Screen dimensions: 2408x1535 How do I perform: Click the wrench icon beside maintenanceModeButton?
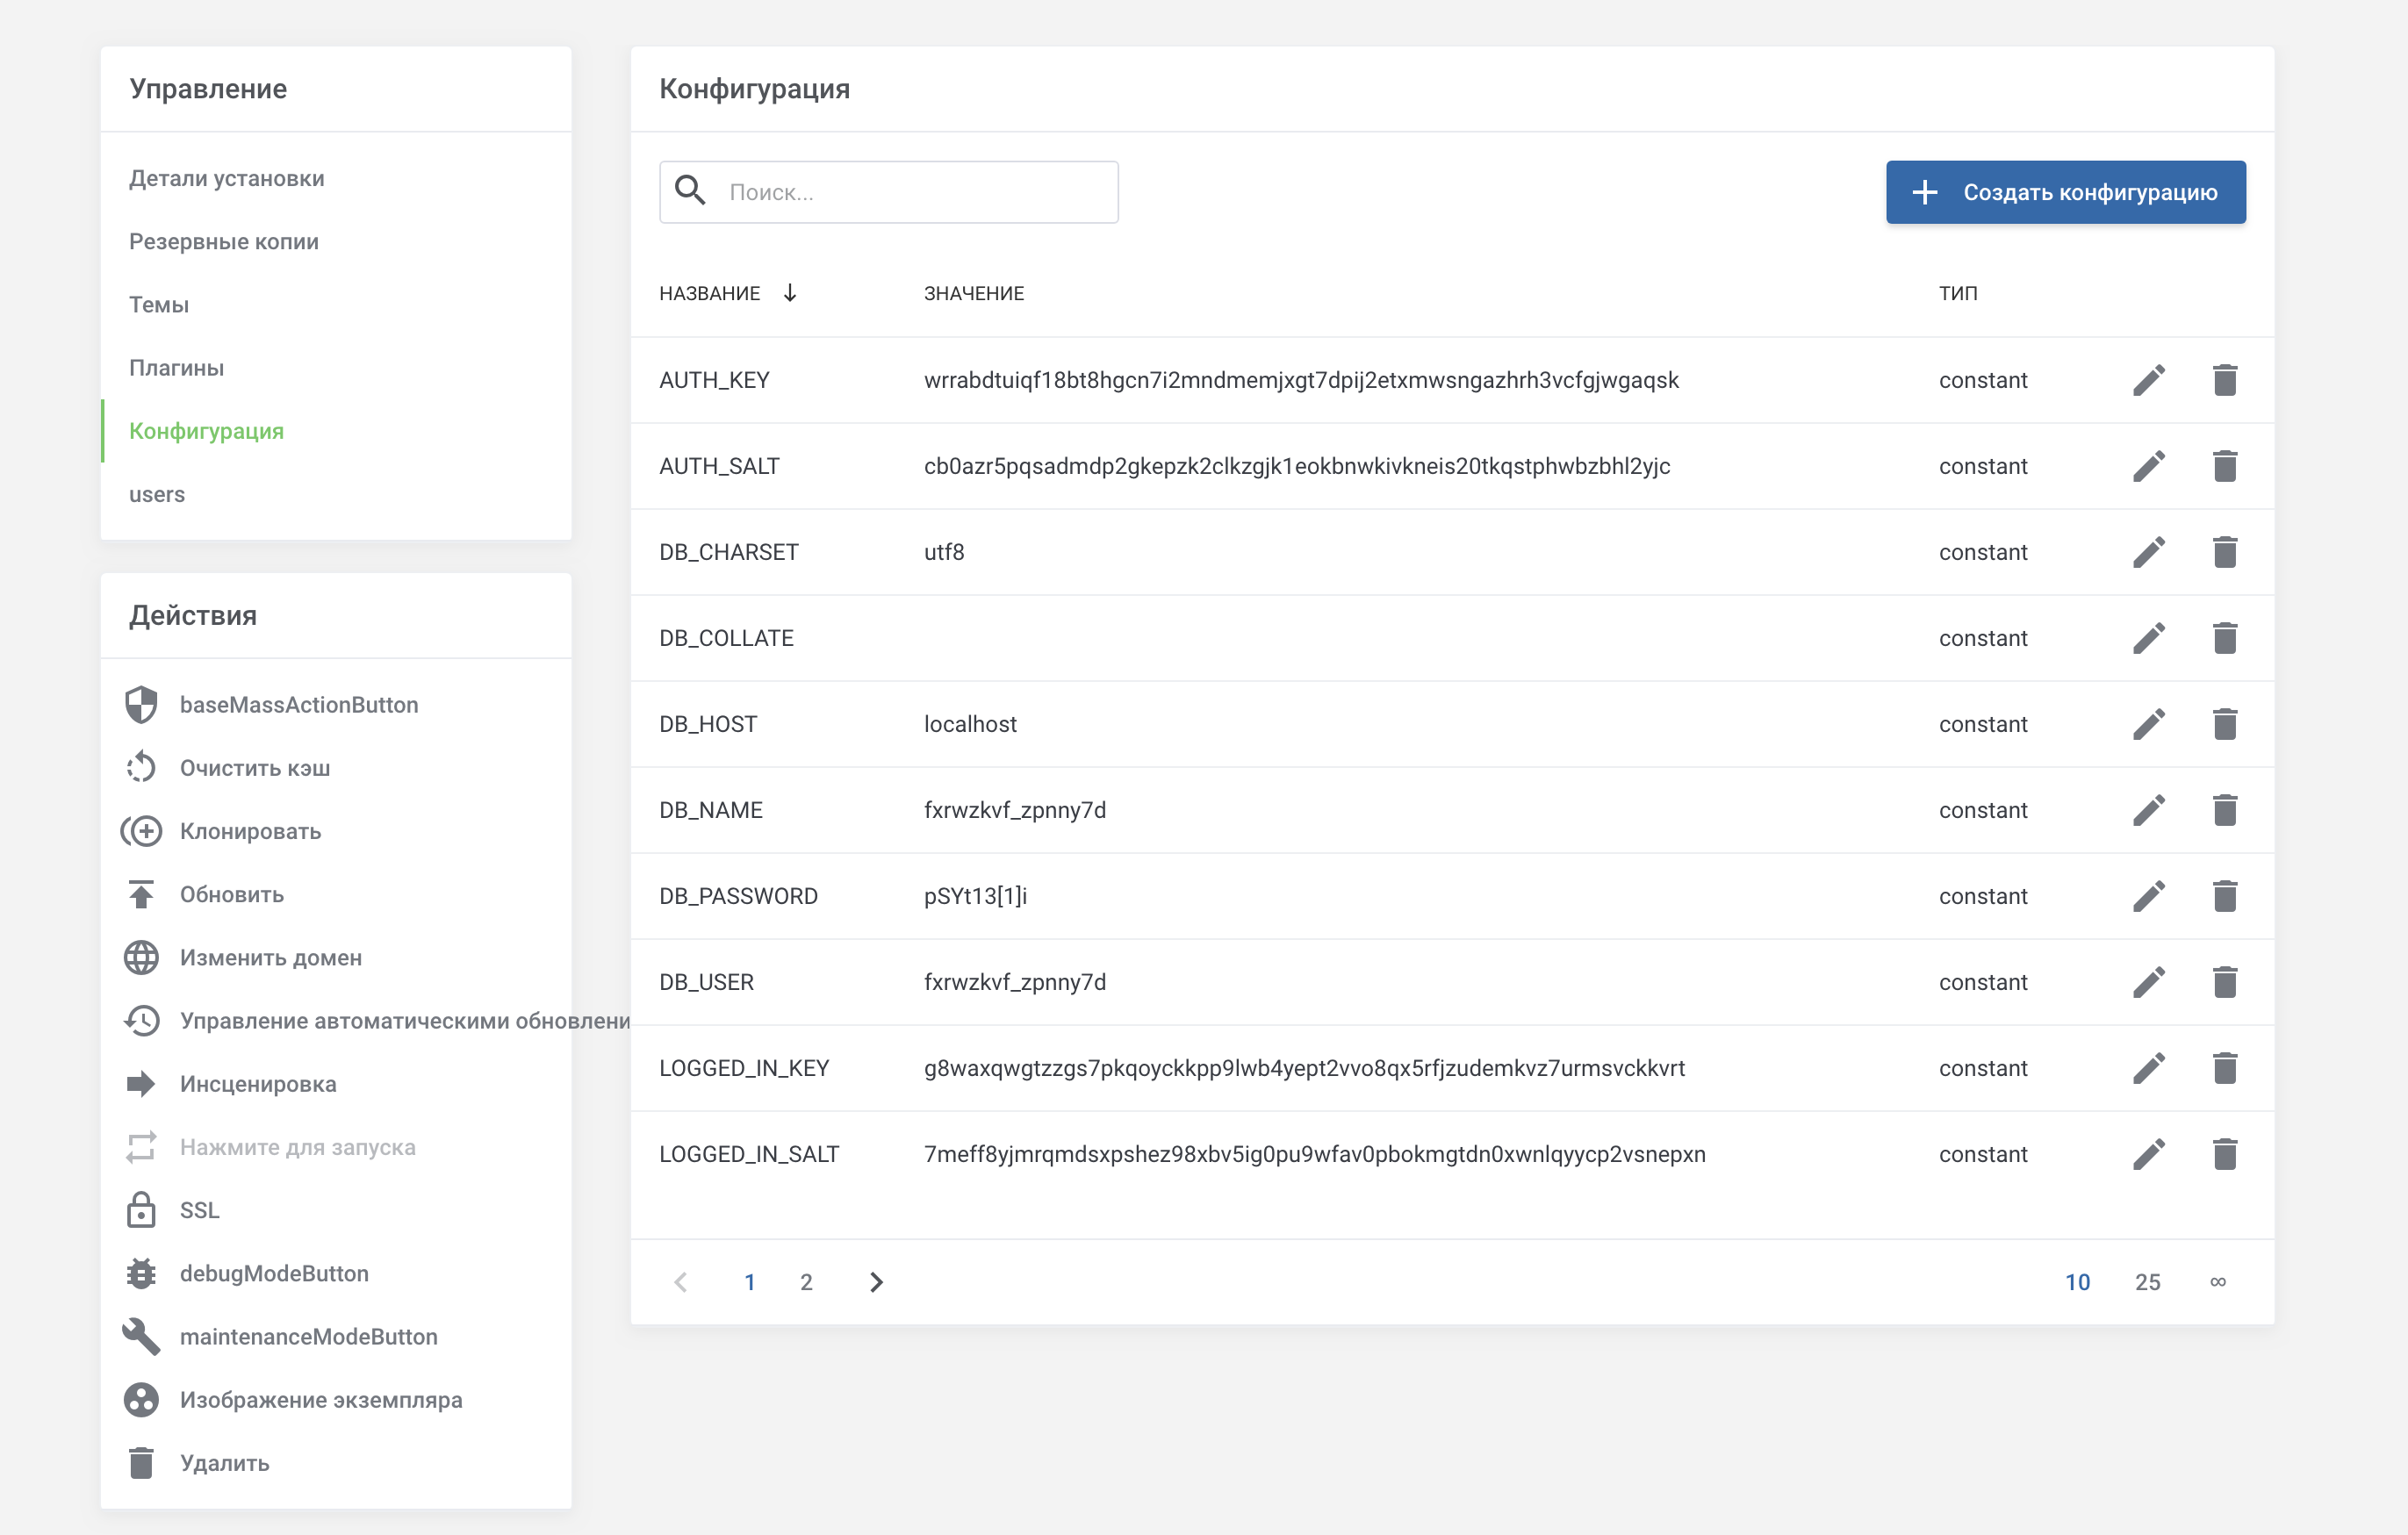141,1337
